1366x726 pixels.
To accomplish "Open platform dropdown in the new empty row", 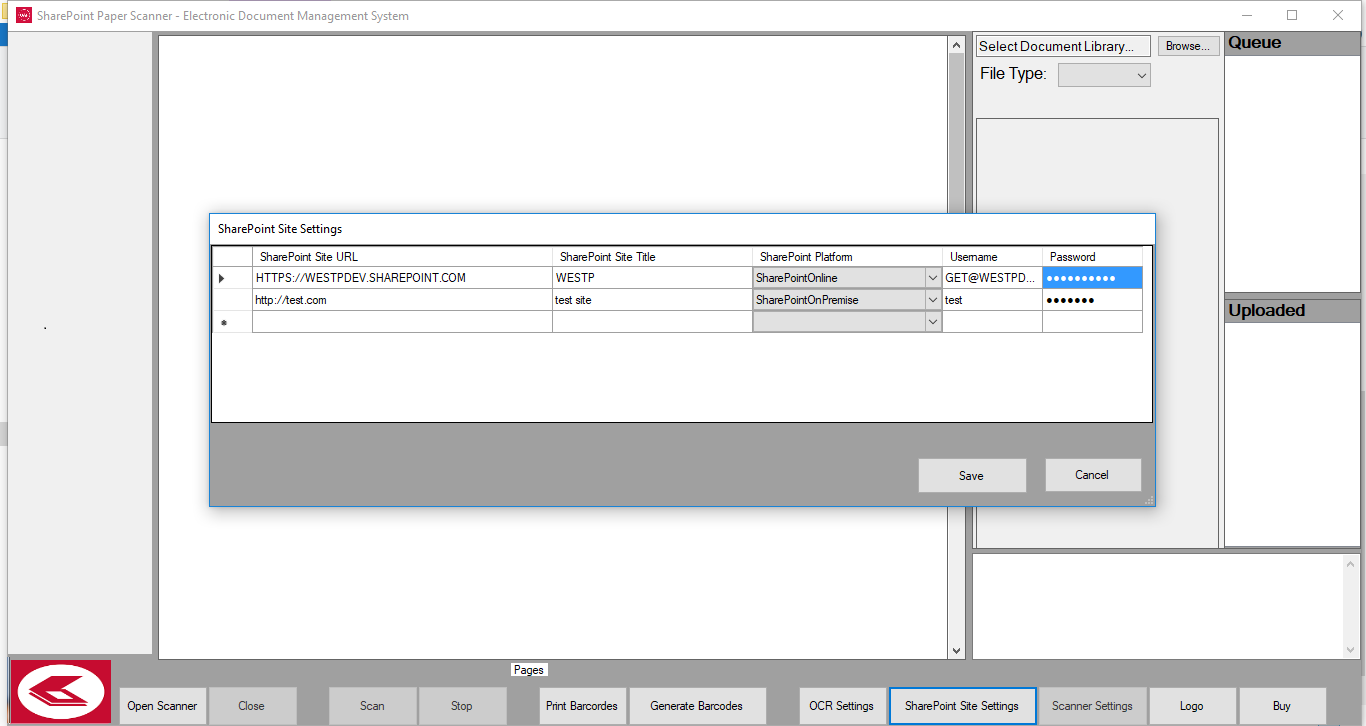I will click(x=933, y=322).
